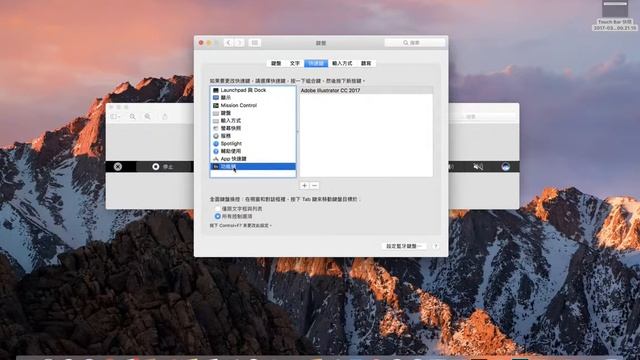The image size is (640, 360).
Task: Choose the 所有控制項目 radio option
Action: point(218,216)
